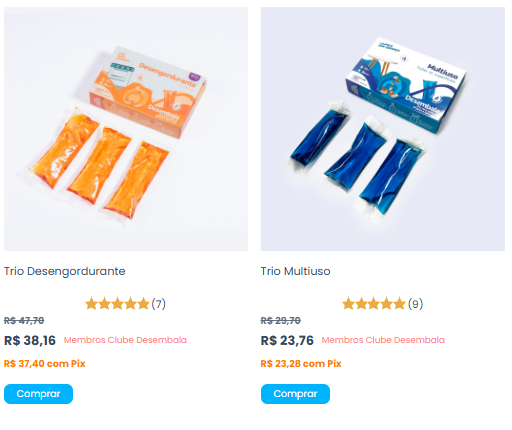
Task: Click the R$ 38,16 member price
Action: pos(30,340)
